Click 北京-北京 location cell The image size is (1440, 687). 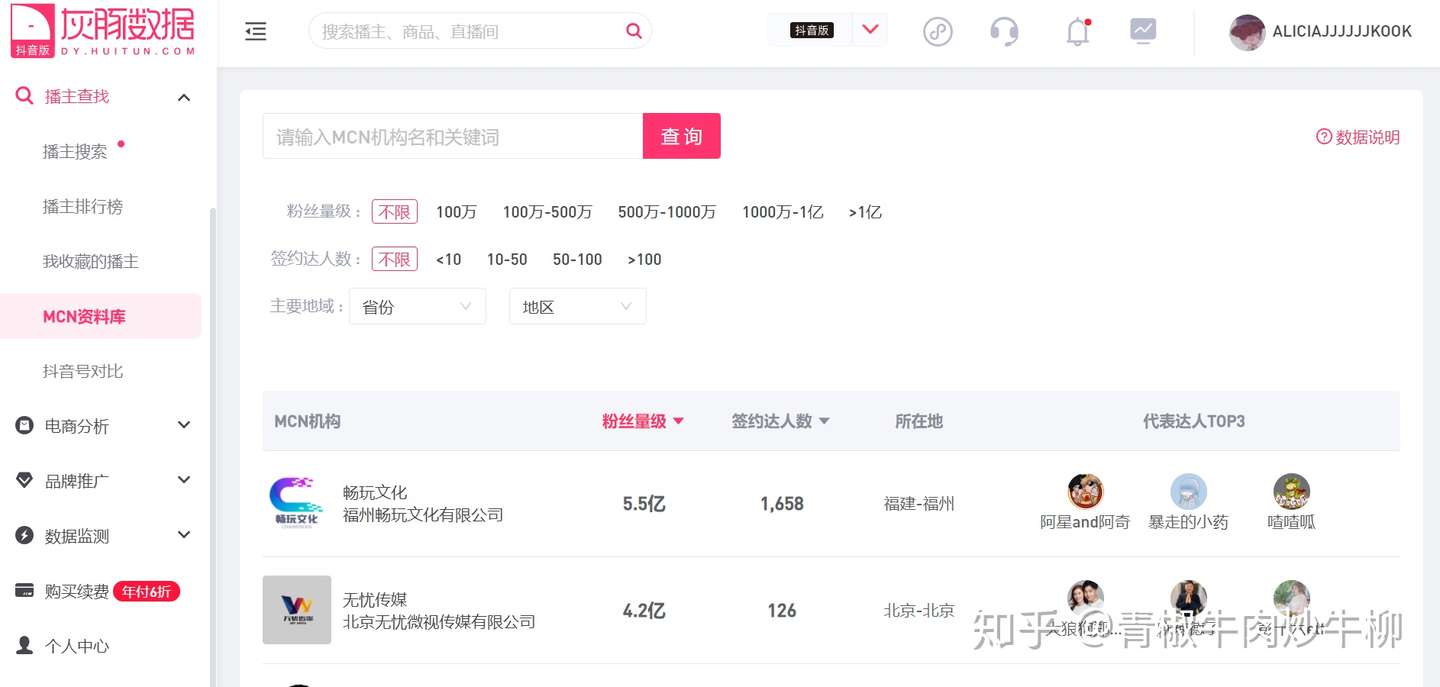coord(919,610)
